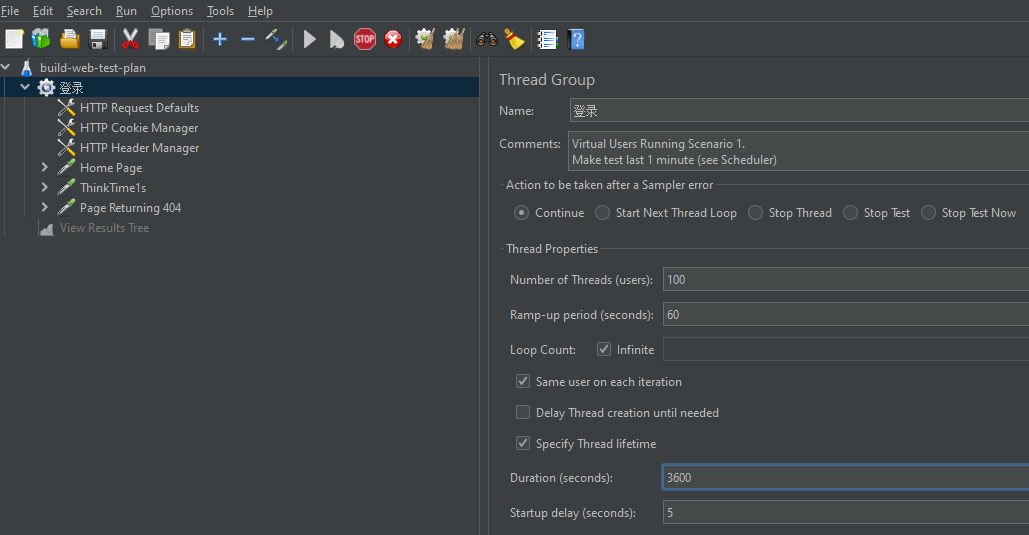Click the Clear All double-broom icon
The height and width of the screenshot is (535, 1029).
(x=453, y=39)
